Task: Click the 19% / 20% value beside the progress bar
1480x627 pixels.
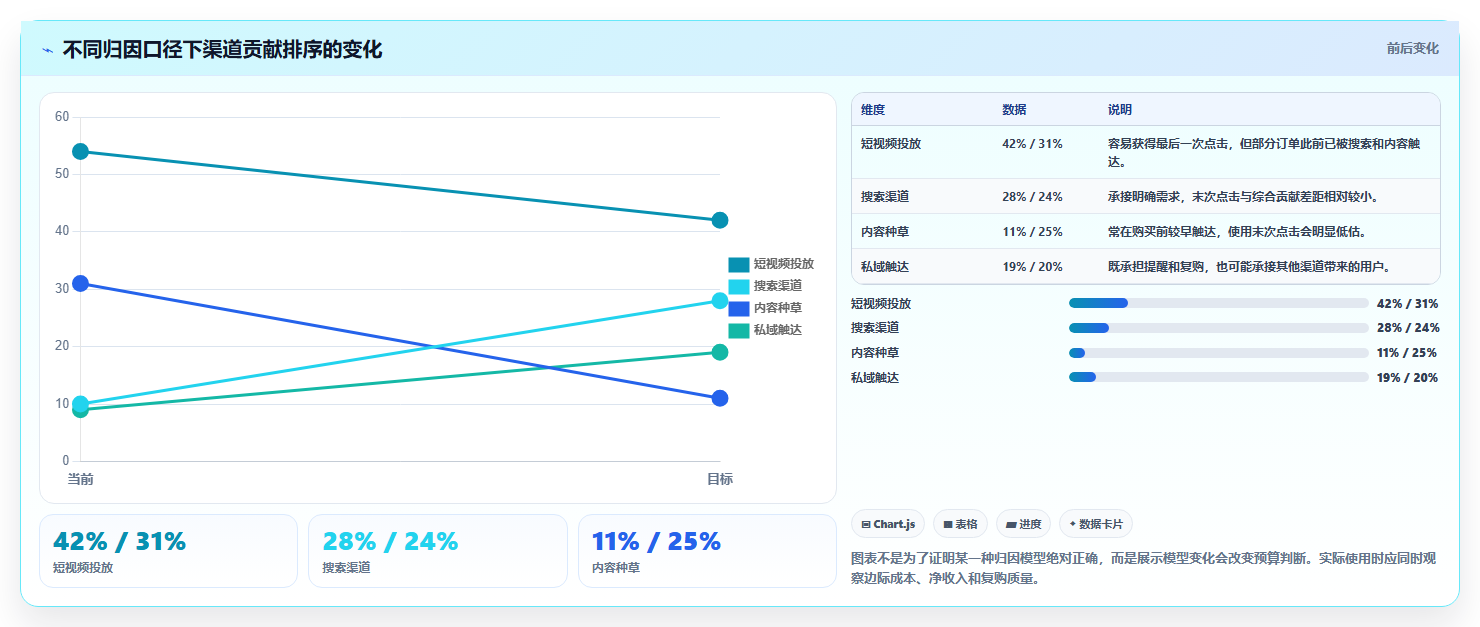Action: 1407,378
